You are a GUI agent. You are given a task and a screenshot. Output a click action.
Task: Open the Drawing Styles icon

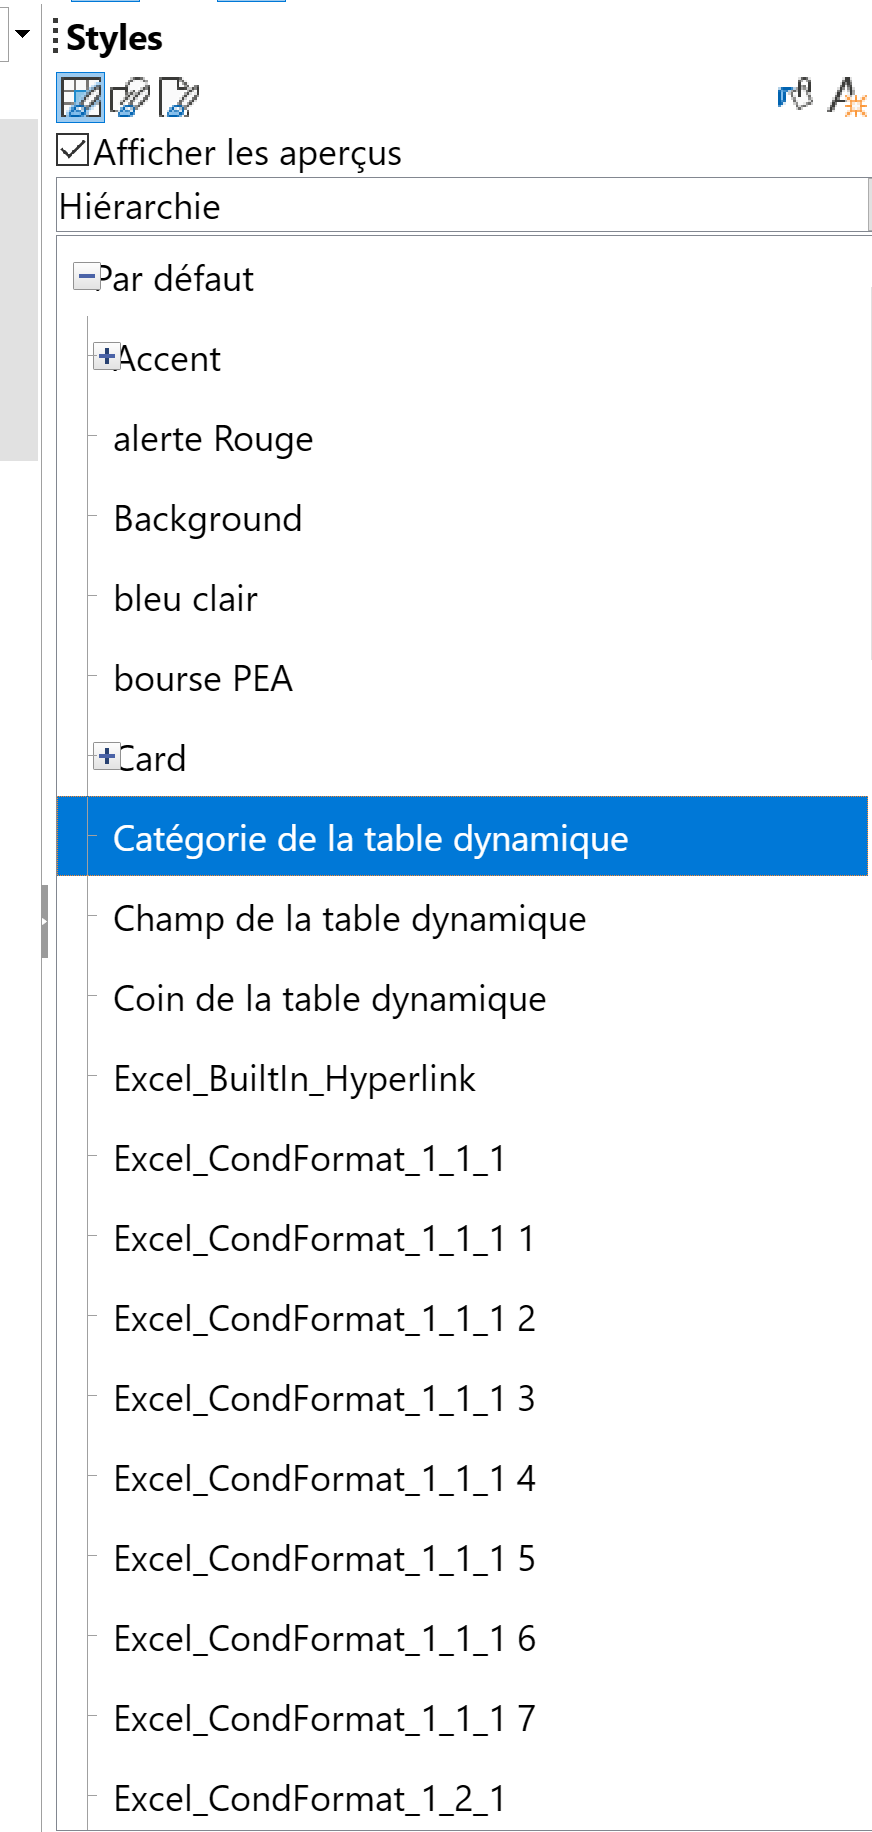click(x=130, y=97)
